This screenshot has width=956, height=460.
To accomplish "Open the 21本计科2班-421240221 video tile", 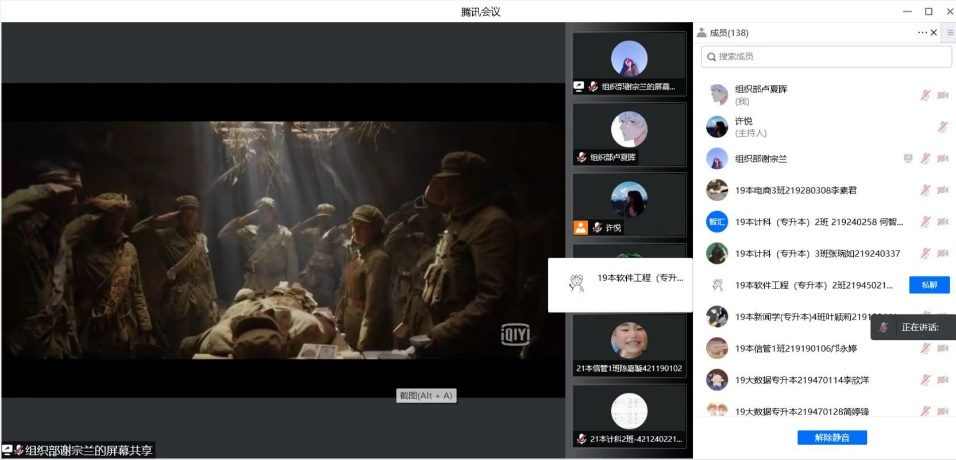I will (629, 415).
